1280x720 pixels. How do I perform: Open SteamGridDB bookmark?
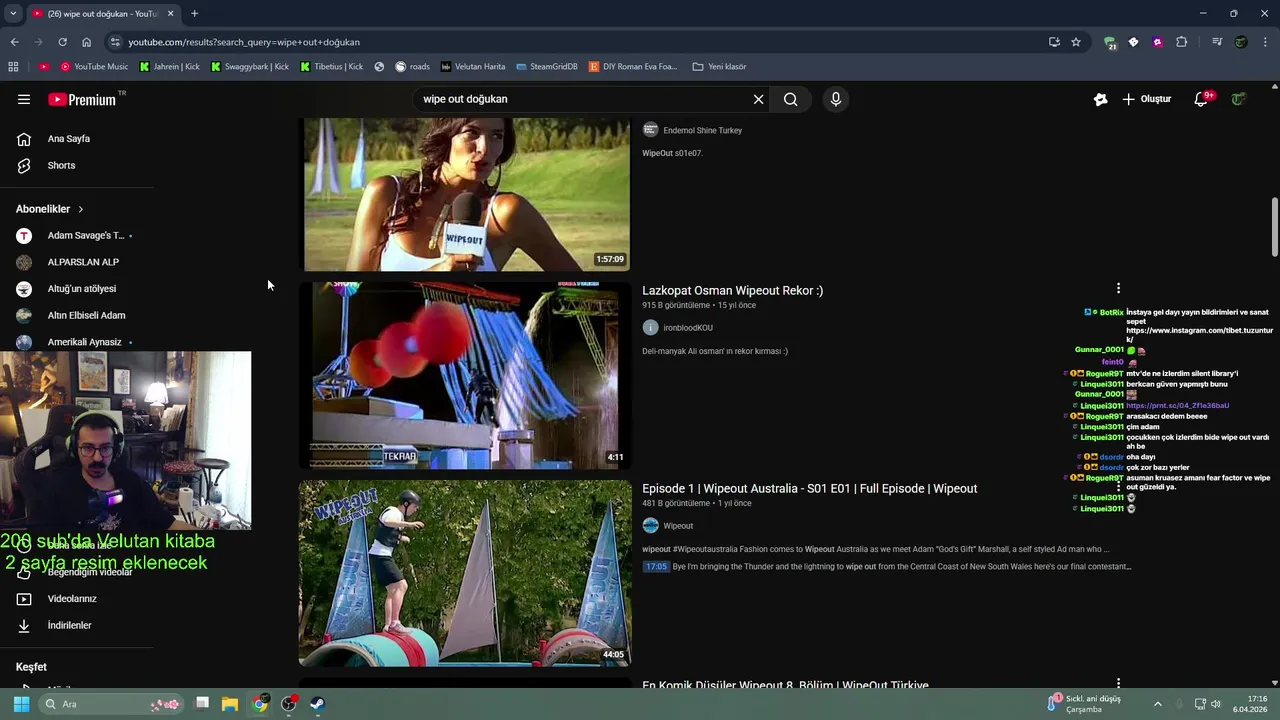(547, 67)
